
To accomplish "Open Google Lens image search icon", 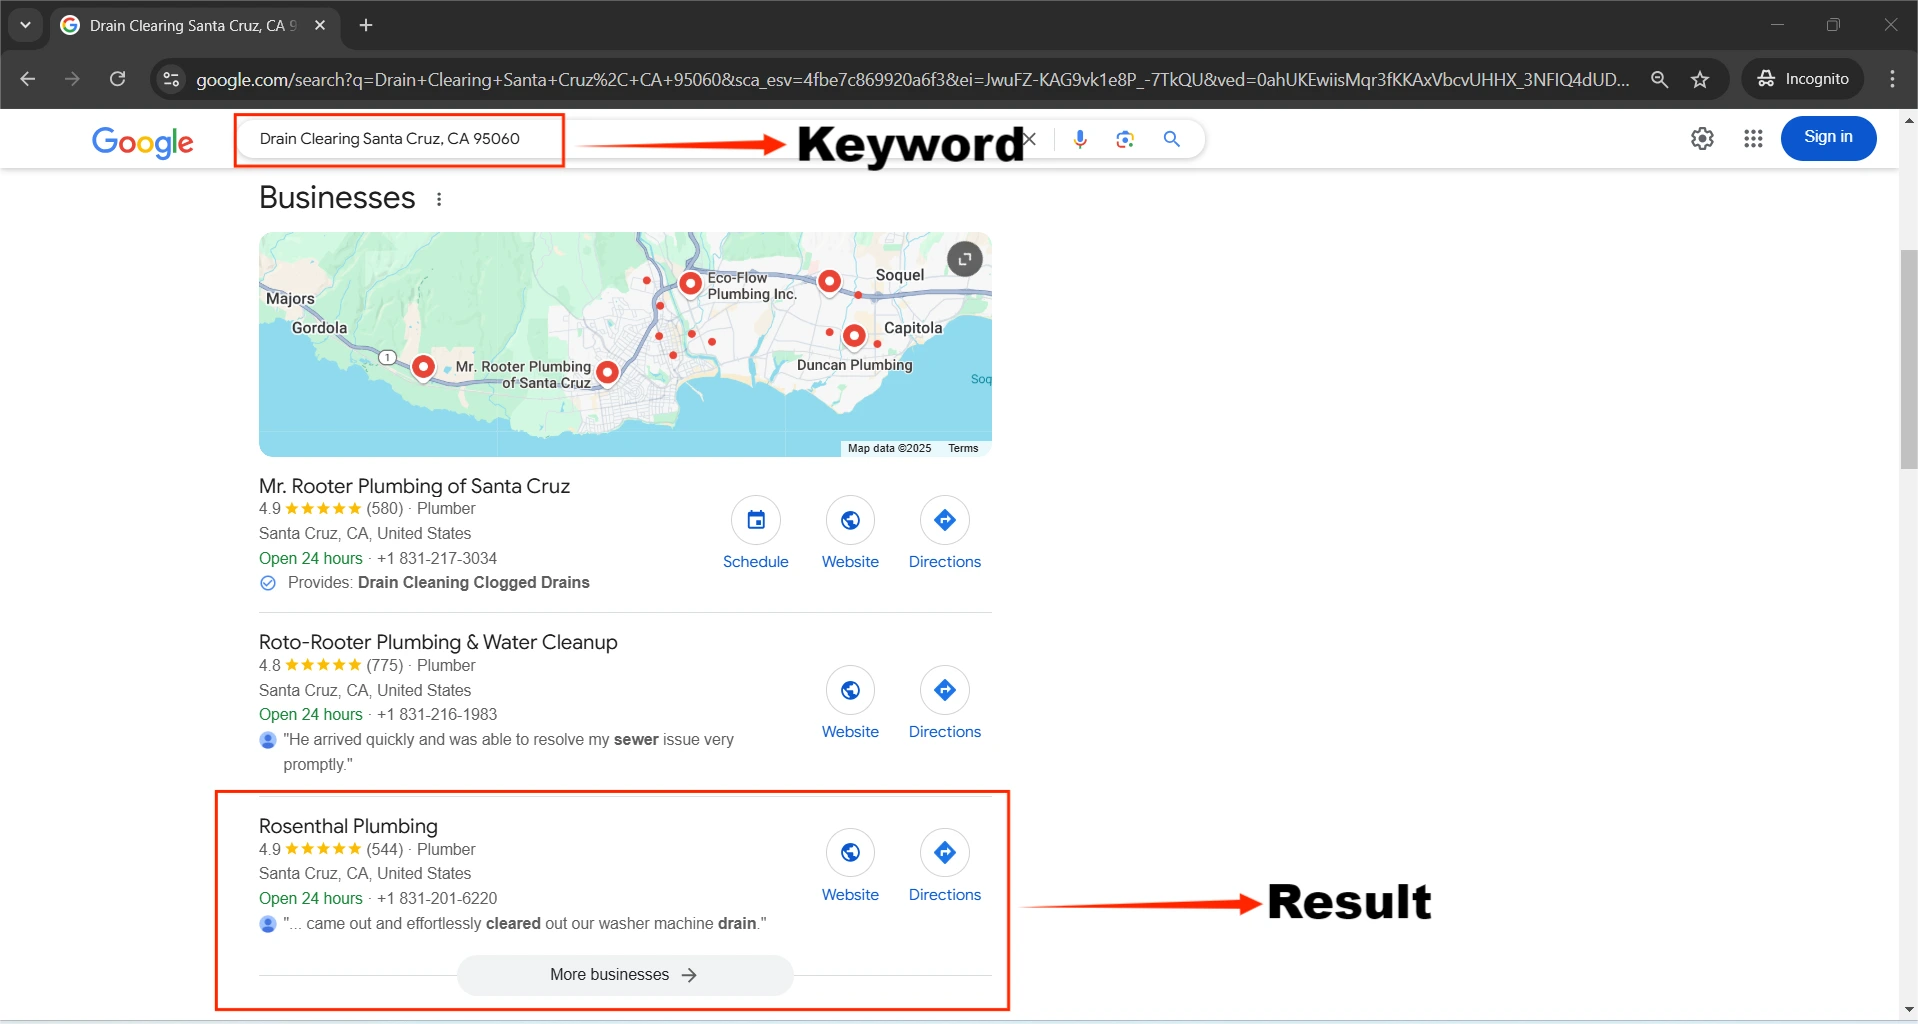I will [x=1125, y=139].
